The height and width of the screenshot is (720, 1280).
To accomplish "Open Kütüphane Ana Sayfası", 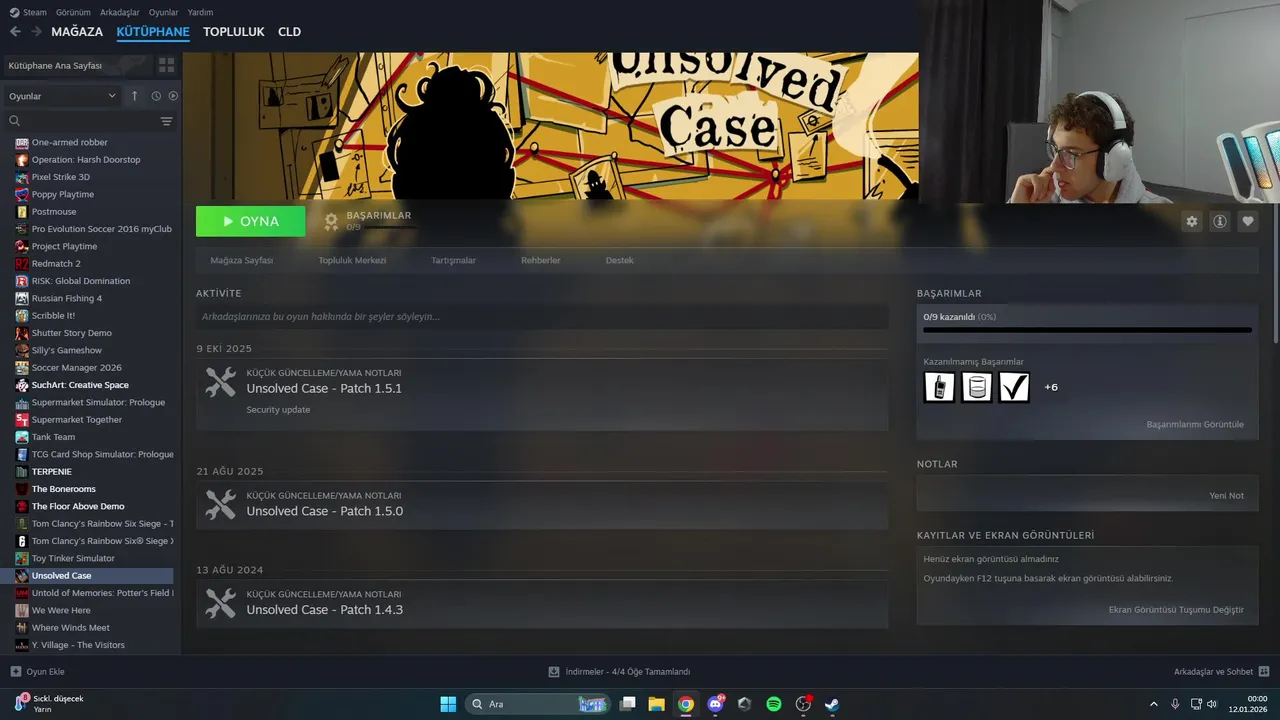I will (78, 65).
